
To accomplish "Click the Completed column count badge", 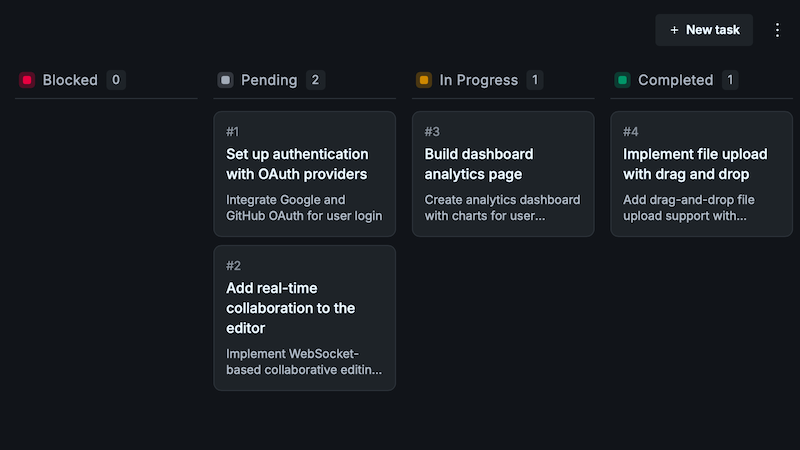I will (x=730, y=80).
